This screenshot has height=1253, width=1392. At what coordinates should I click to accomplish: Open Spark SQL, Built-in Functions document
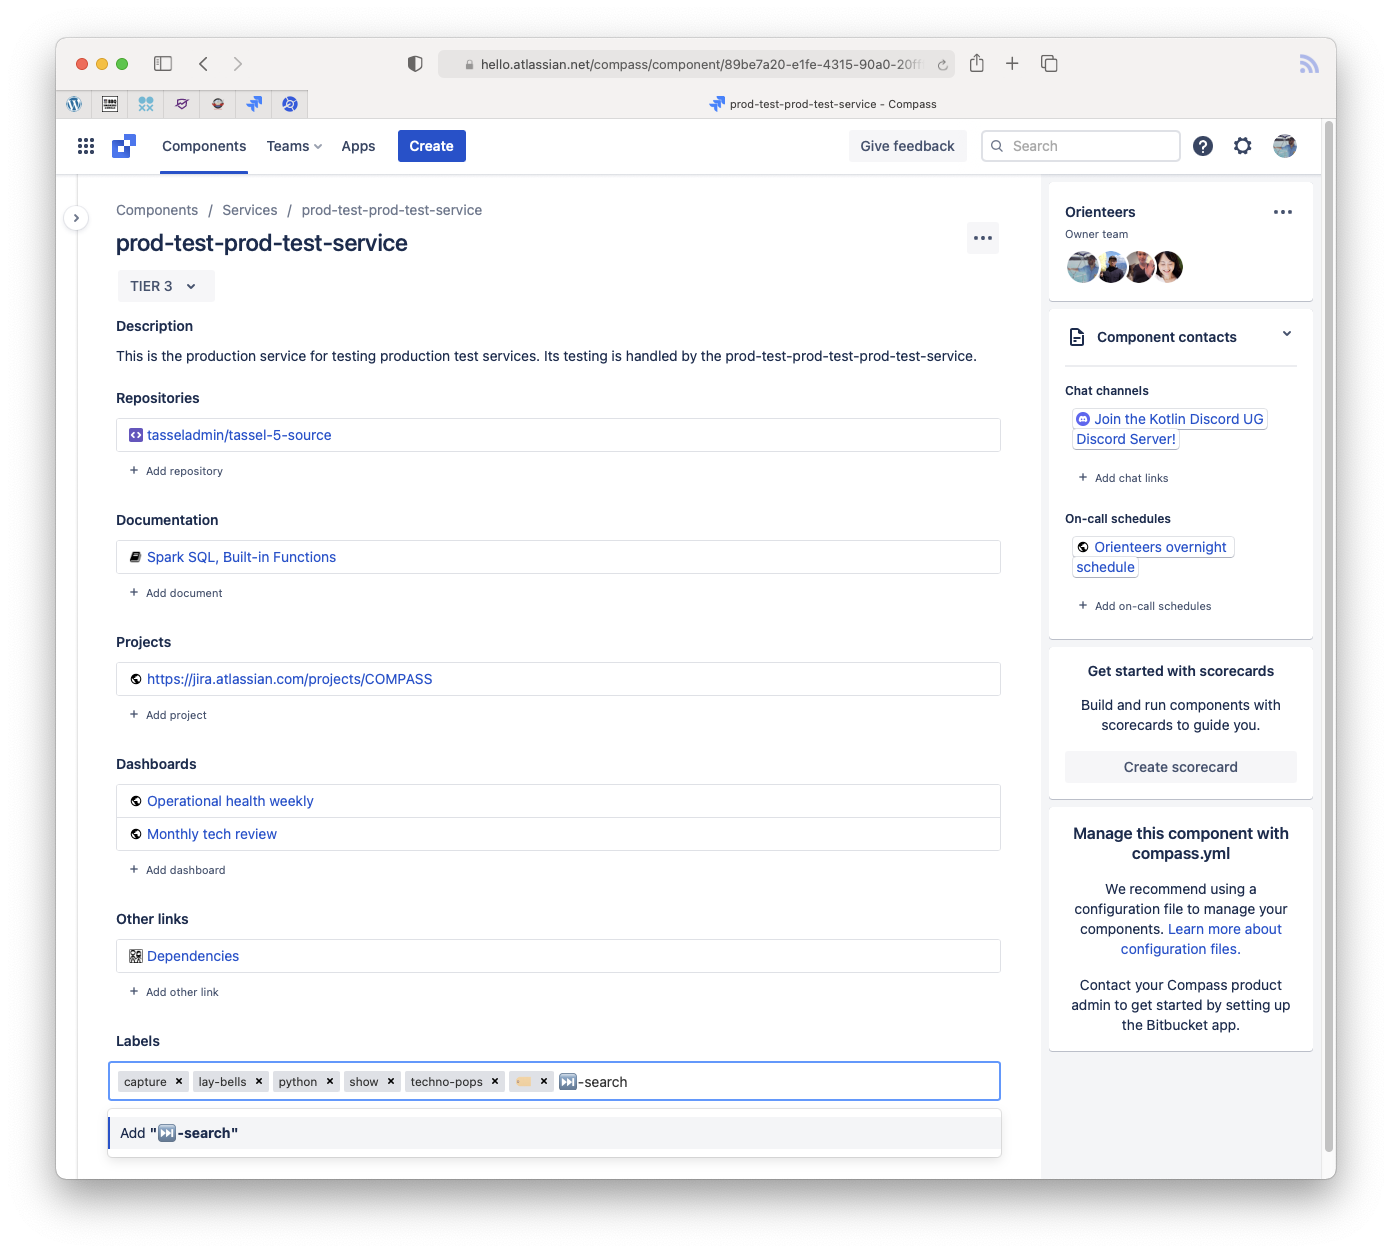click(241, 557)
